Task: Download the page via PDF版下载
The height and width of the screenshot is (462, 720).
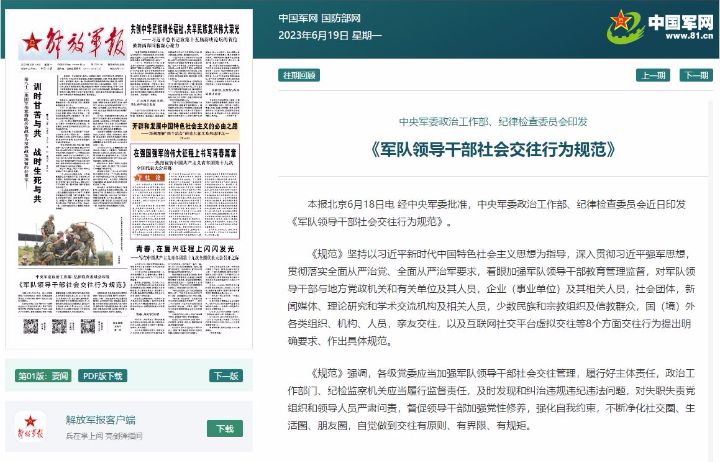Action: point(103,376)
